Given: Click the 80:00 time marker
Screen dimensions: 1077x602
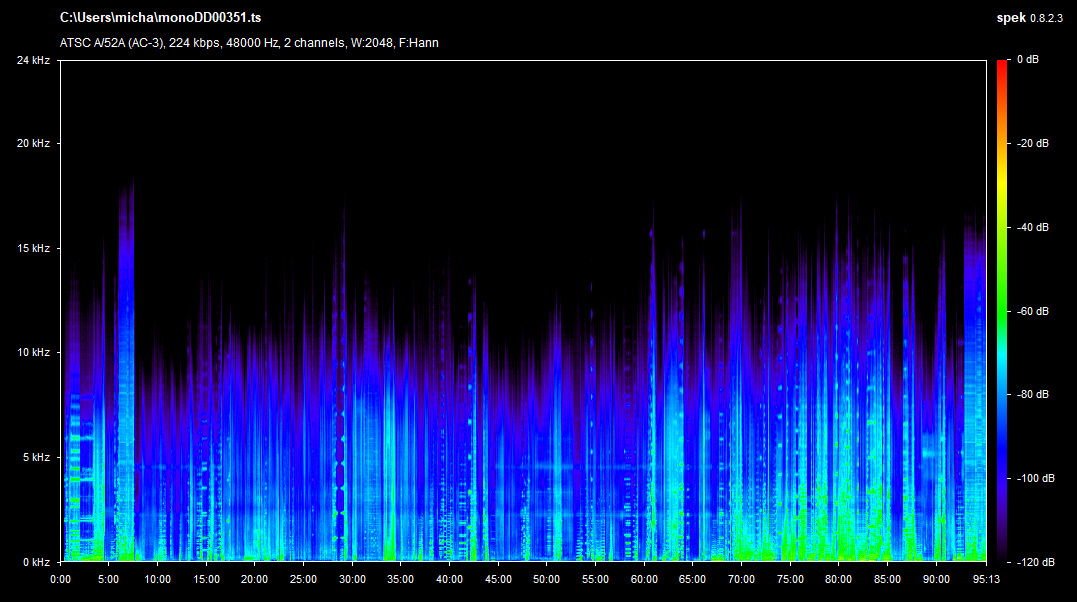Looking at the screenshot, I should [x=839, y=579].
